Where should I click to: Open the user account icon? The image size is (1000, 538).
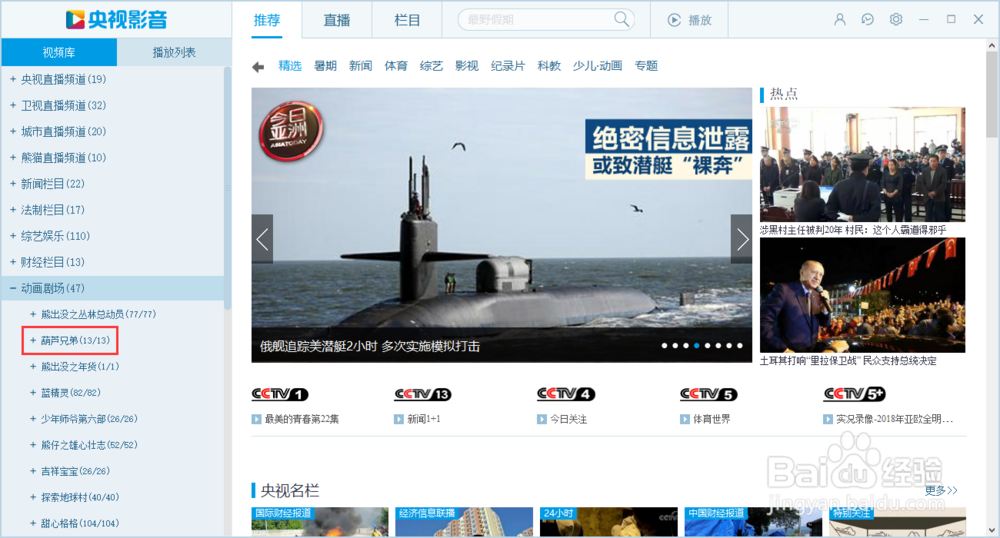[x=840, y=20]
